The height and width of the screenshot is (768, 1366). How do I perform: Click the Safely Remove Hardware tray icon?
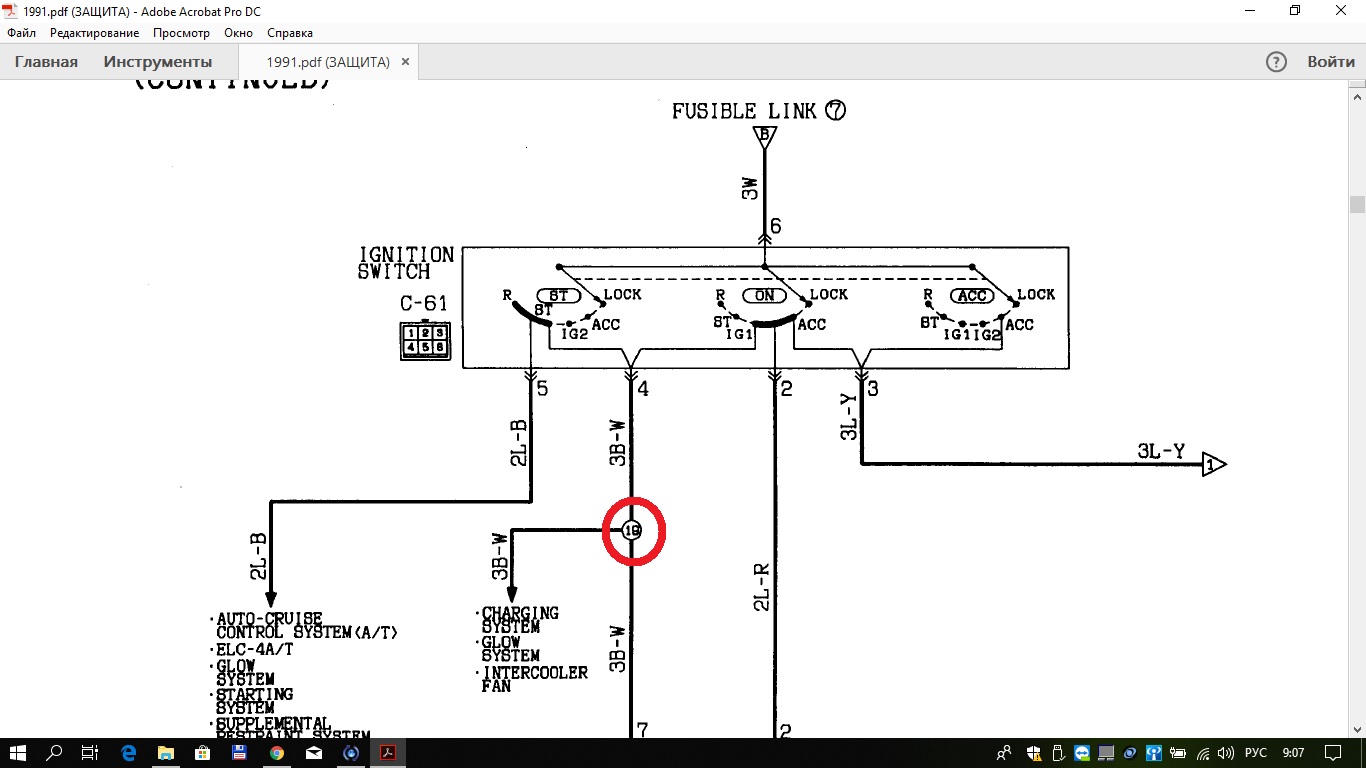[x=1058, y=753]
